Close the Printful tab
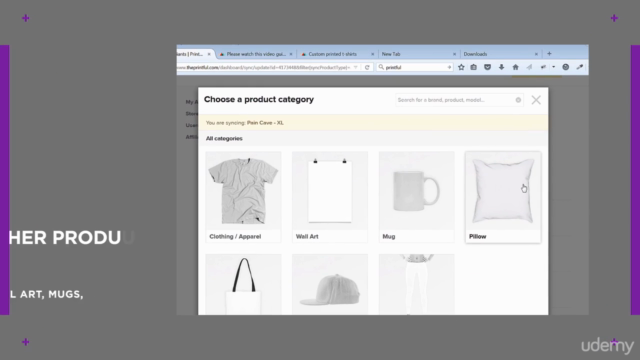 point(209,54)
